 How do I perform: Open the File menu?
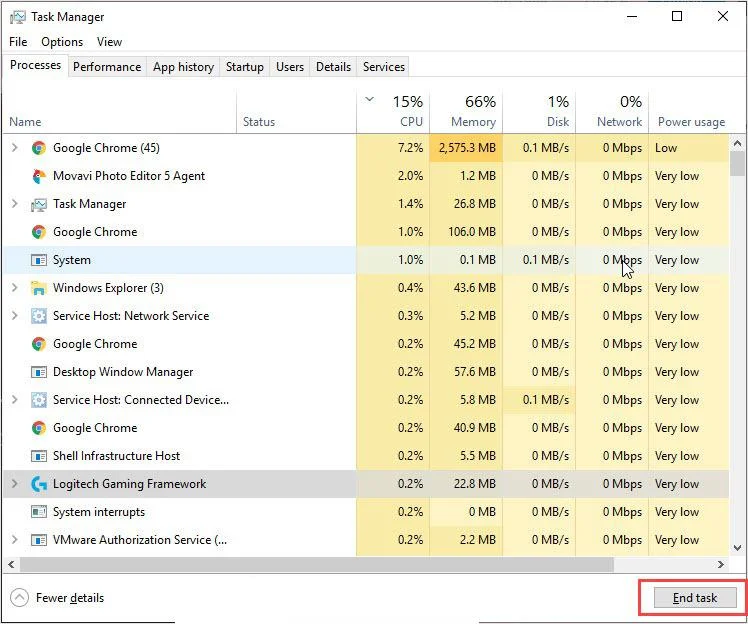point(18,42)
